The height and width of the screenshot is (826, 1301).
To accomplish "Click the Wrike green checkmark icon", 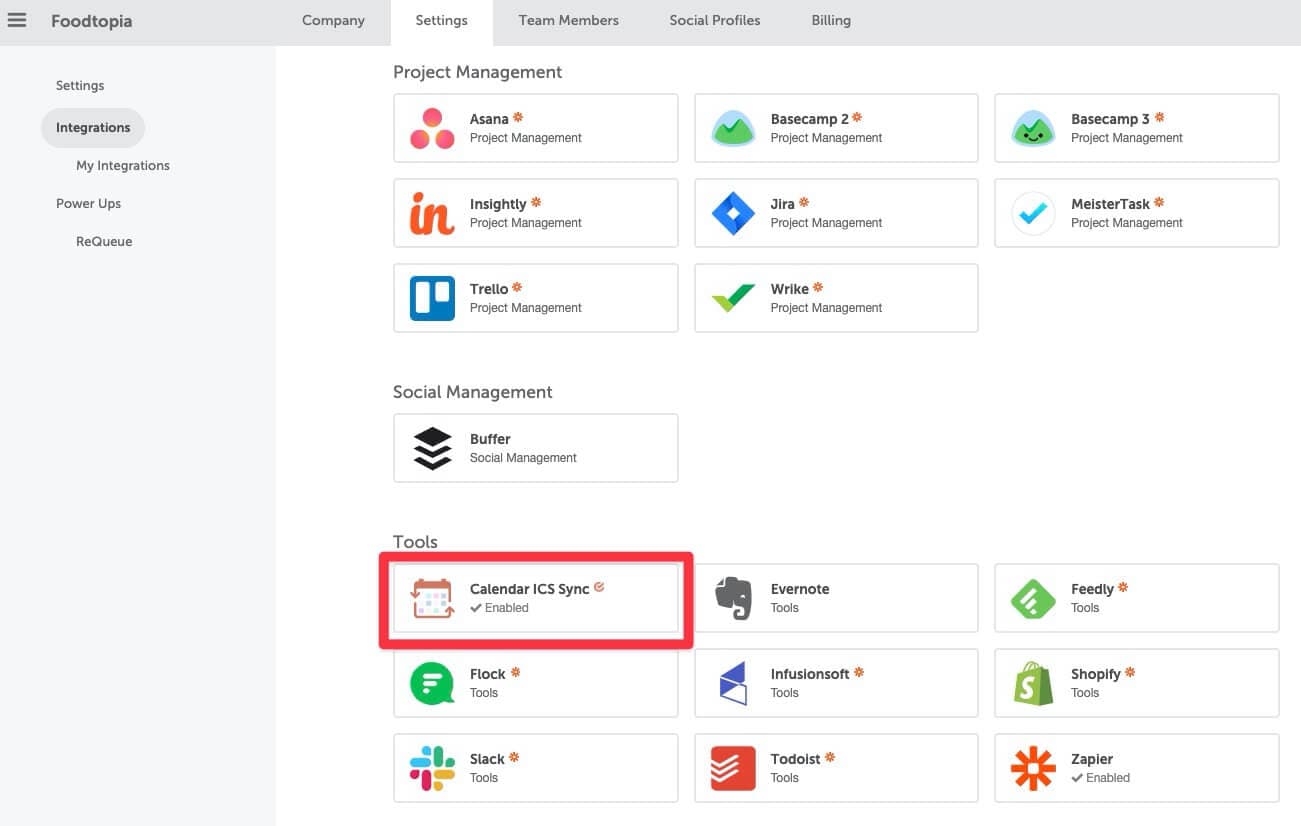I will coord(733,298).
